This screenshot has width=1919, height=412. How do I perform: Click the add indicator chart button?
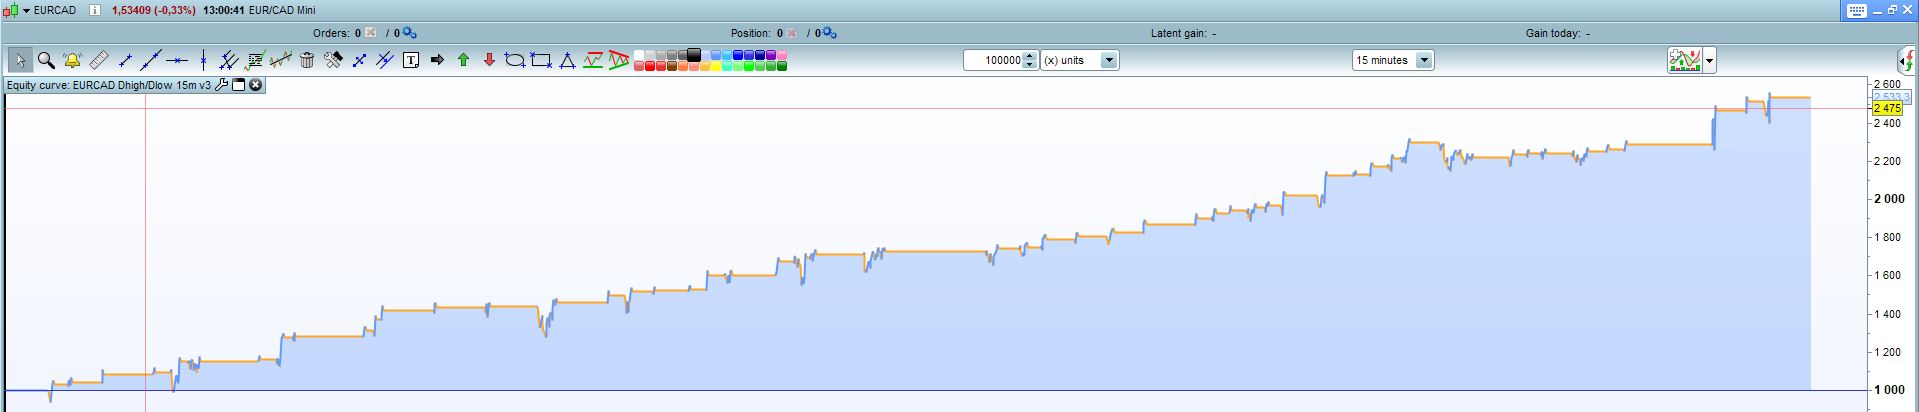click(1685, 61)
